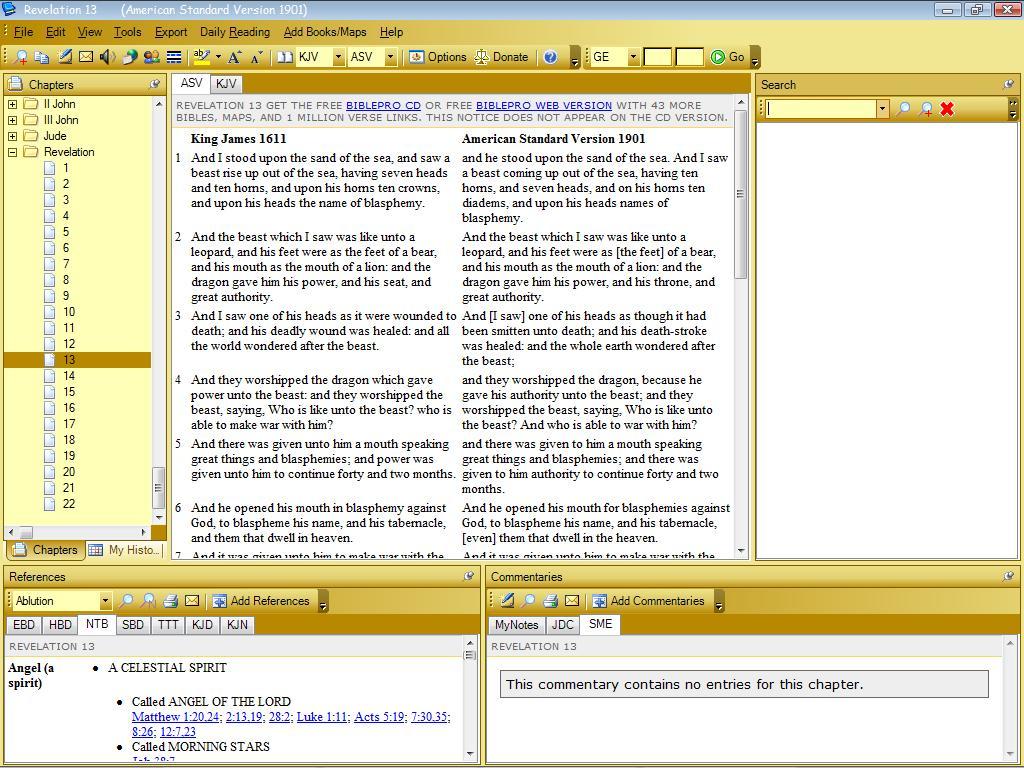The width and height of the screenshot is (1024, 768).
Task: Click the magnifier icon in References toolbar
Action: [x=126, y=601]
